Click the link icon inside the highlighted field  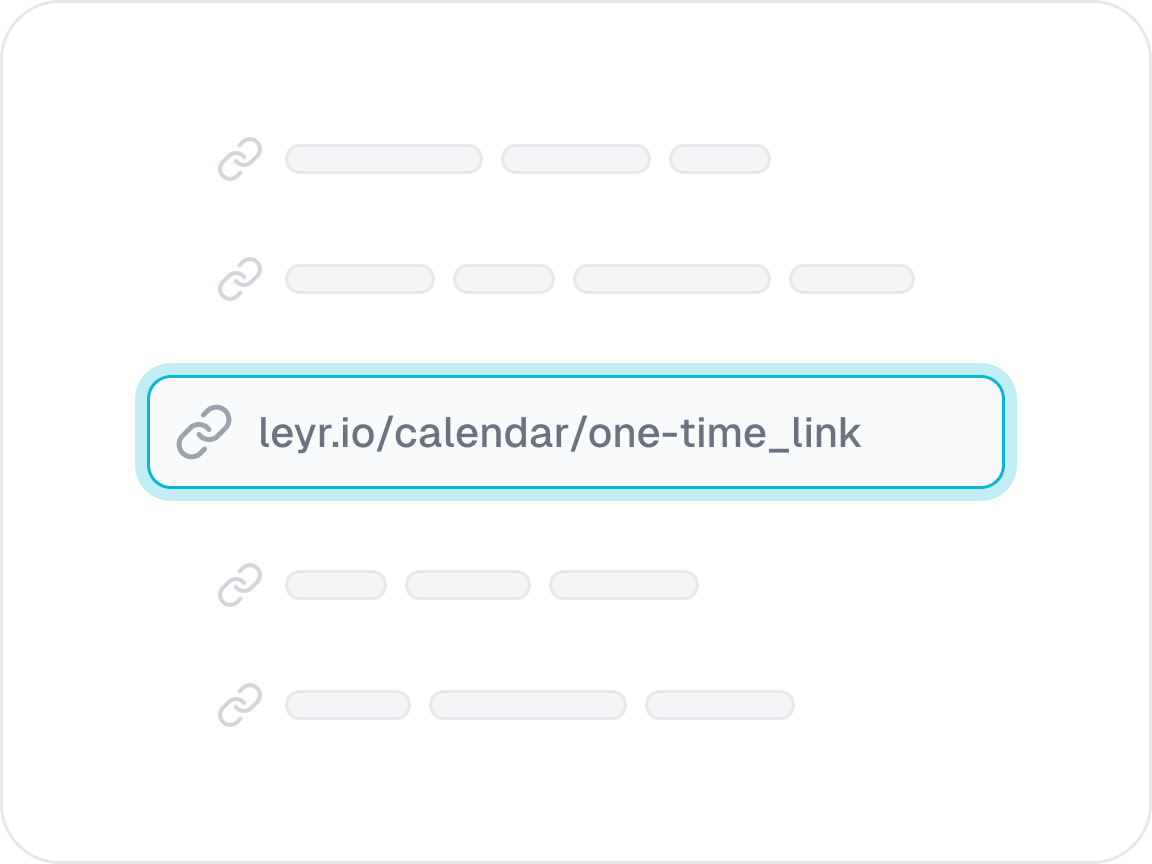(x=204, y=433)
